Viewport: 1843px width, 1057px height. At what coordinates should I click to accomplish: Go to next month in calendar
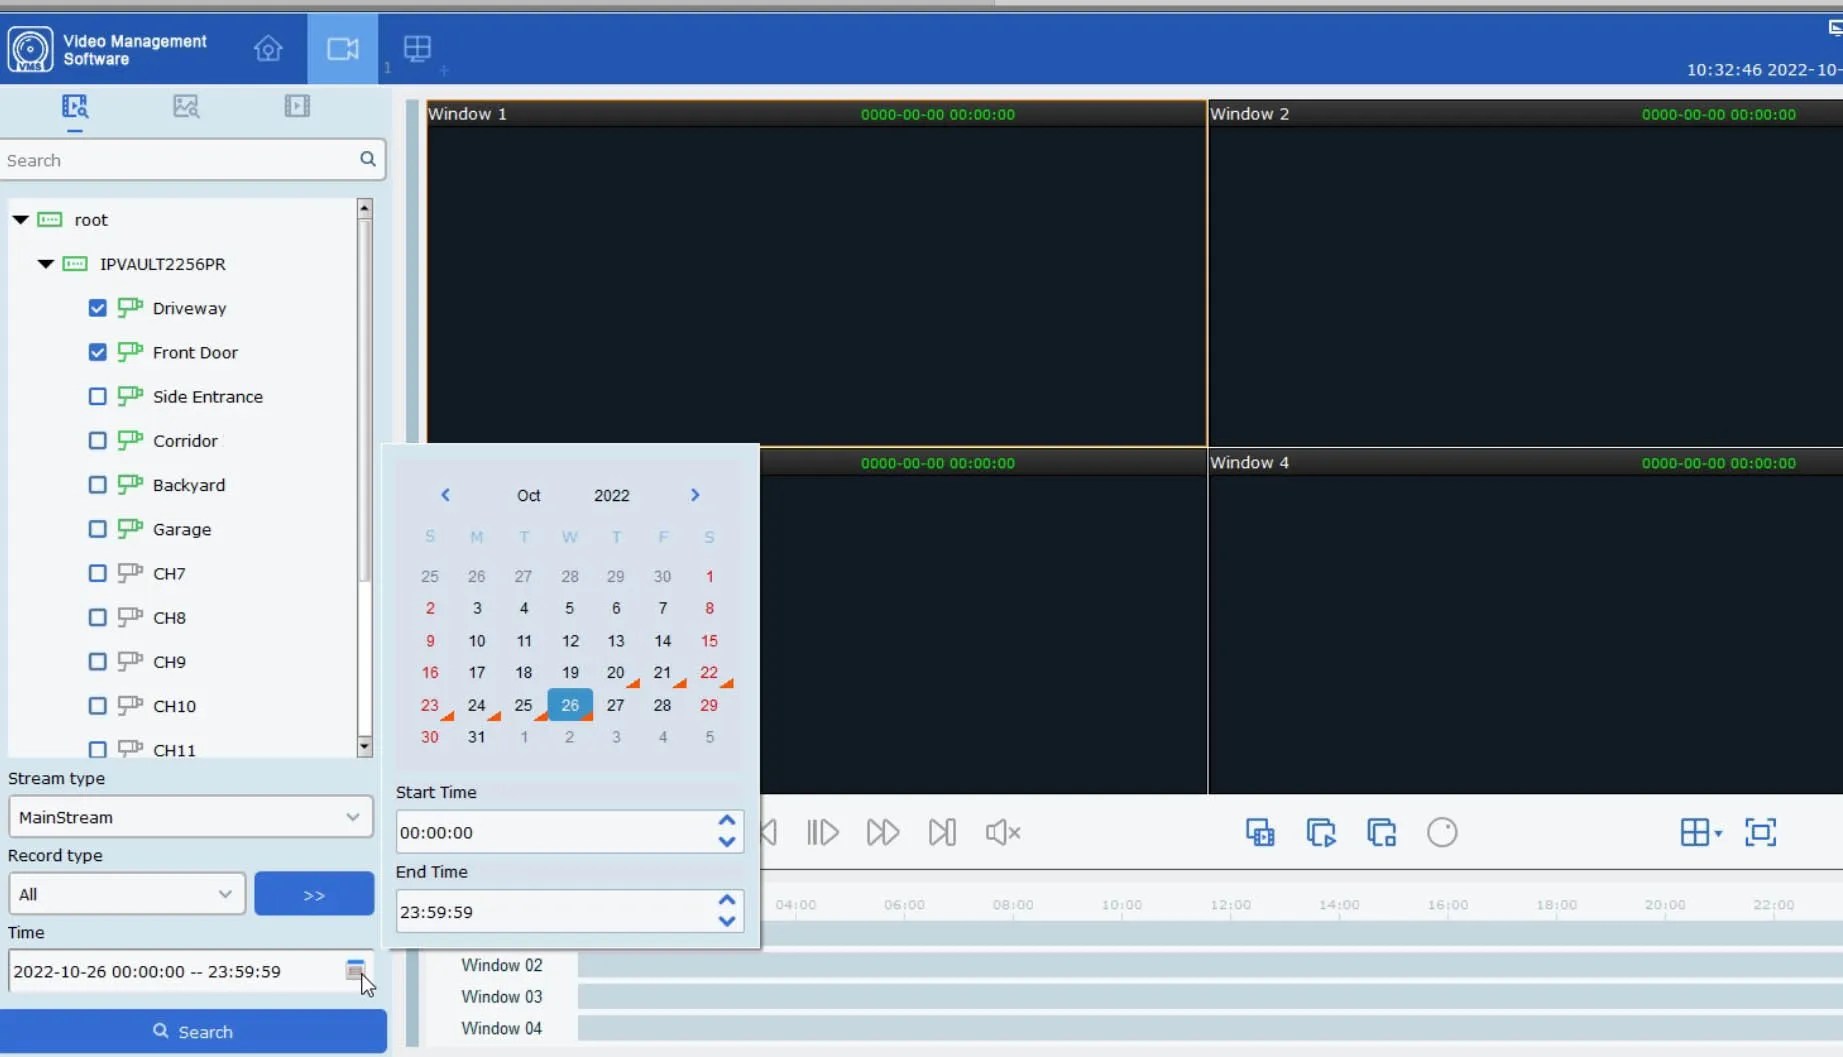pyautogui.click(x=695, y=495)
